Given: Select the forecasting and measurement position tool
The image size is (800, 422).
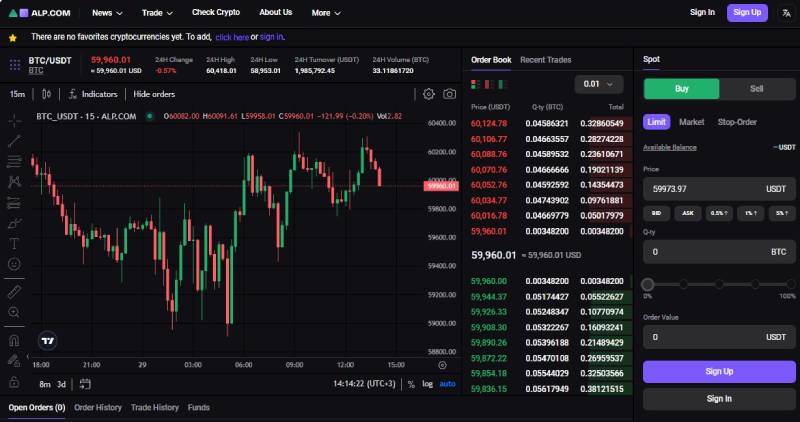Looking at the screenshot, I should 14,203.
